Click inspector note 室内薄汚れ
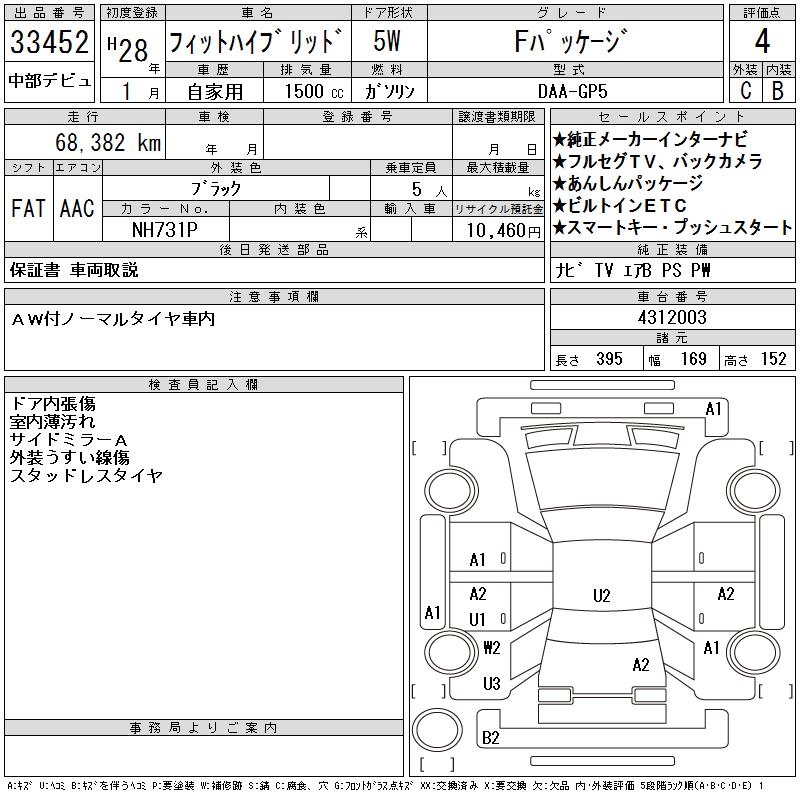 click(x=52, y=422)
